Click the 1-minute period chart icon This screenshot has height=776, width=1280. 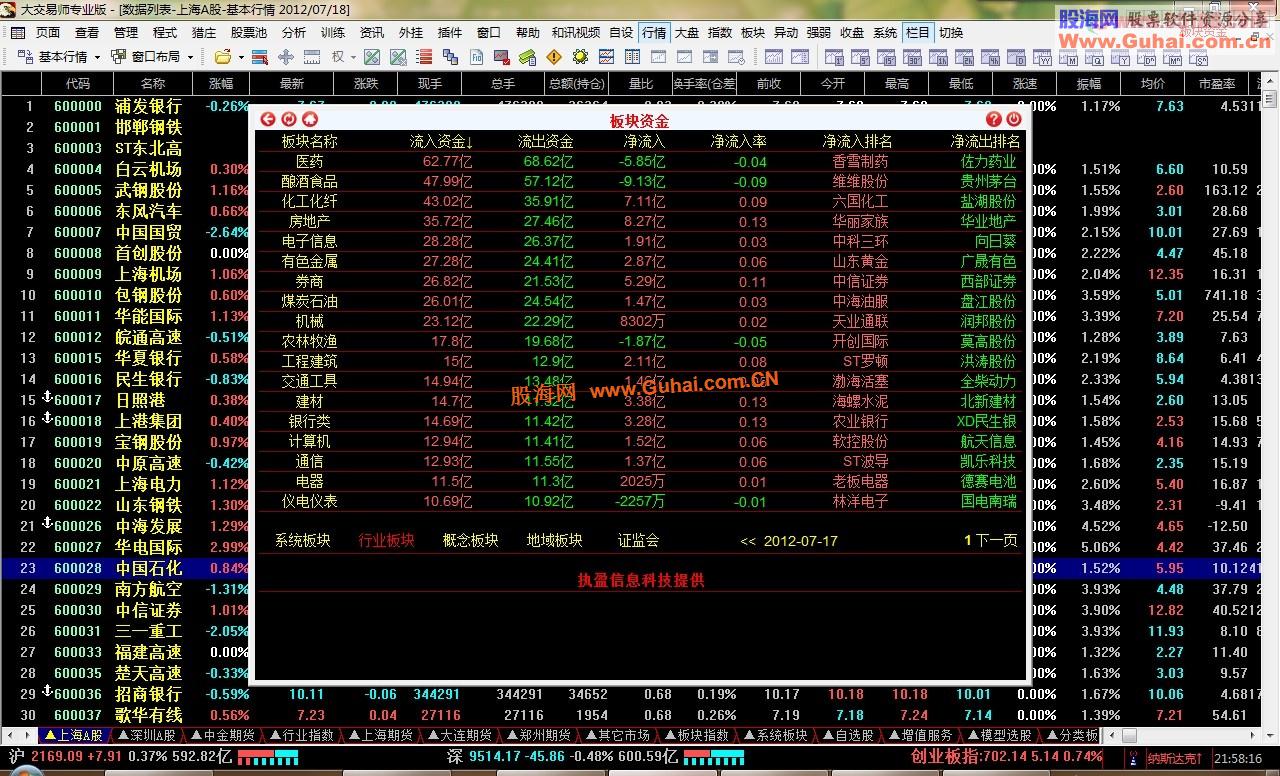pyautogui.click(x=834, y=57)
